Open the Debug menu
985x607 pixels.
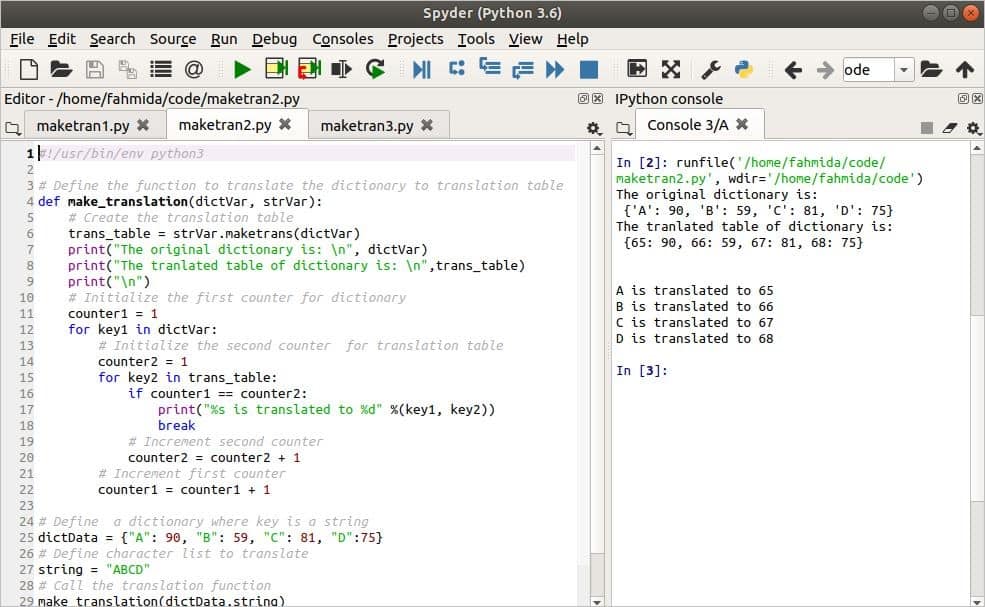(x=275, y=39)
